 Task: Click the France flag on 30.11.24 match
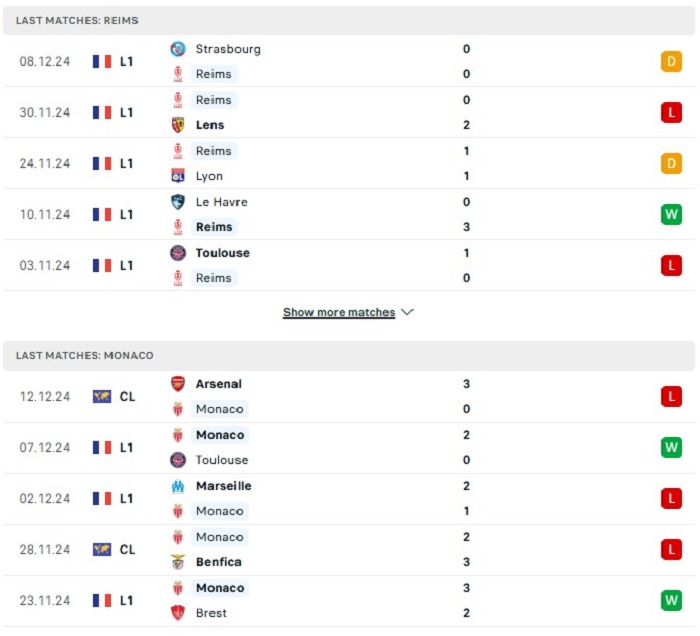coord(102,112)
